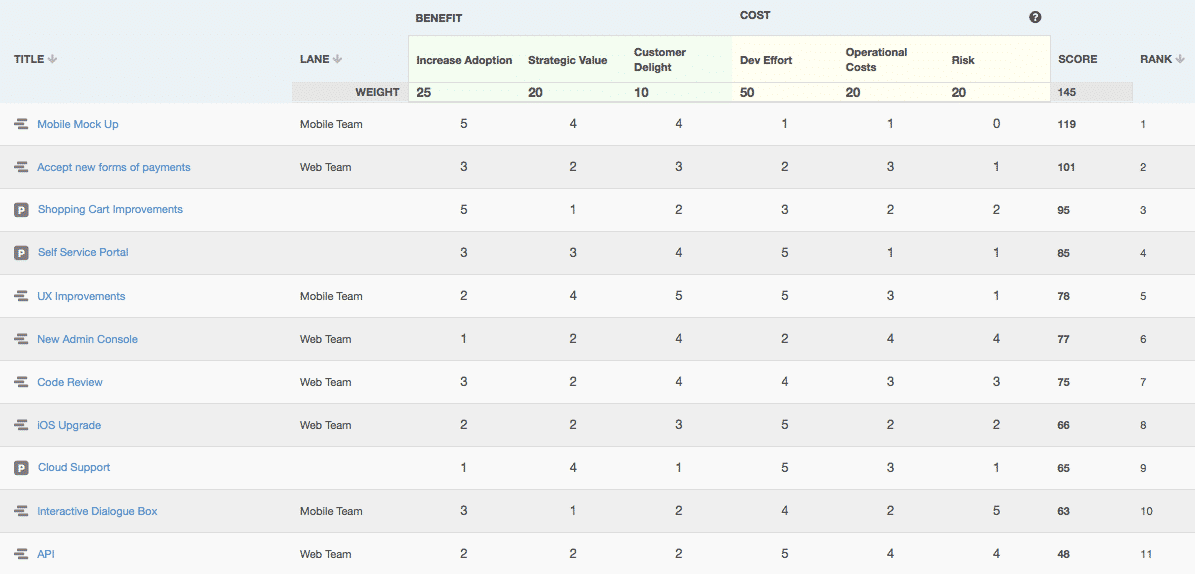The height and width of the screenshot is (574, 1195).
Task: Open the New Admin Console item
Action: [88, 339]
